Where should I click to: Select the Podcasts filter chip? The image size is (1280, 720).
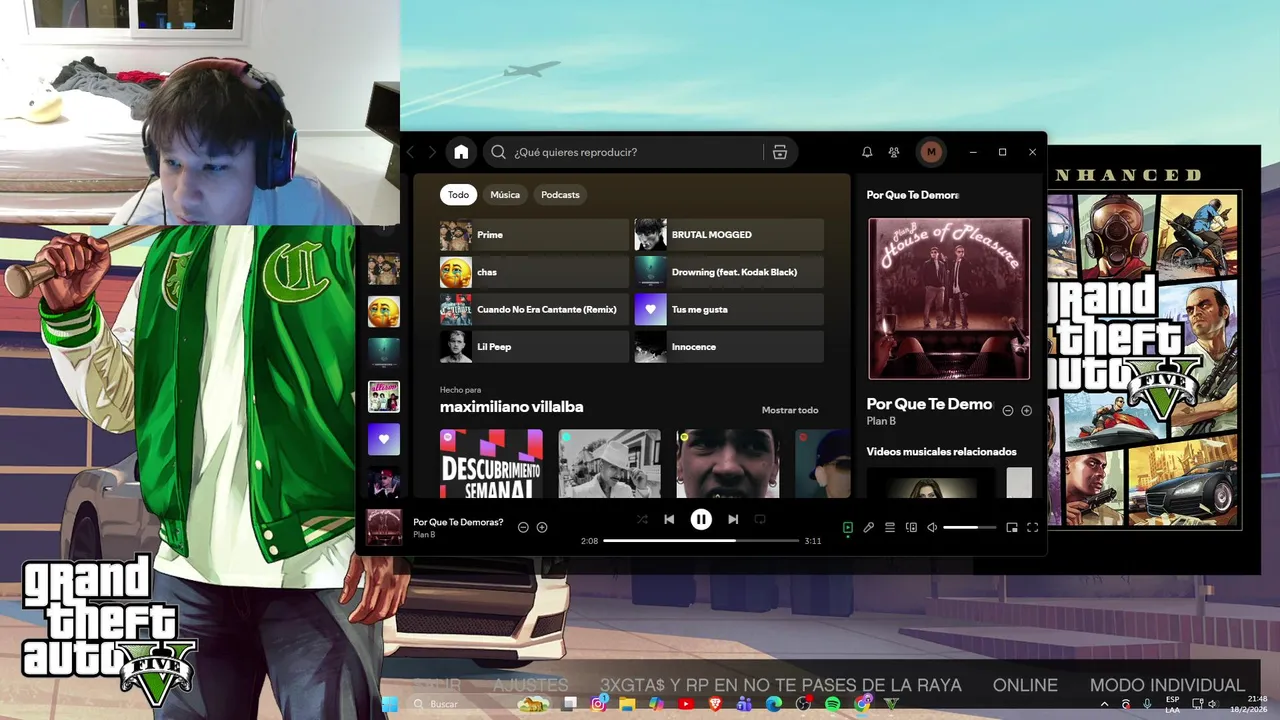(x=560, y=195)
